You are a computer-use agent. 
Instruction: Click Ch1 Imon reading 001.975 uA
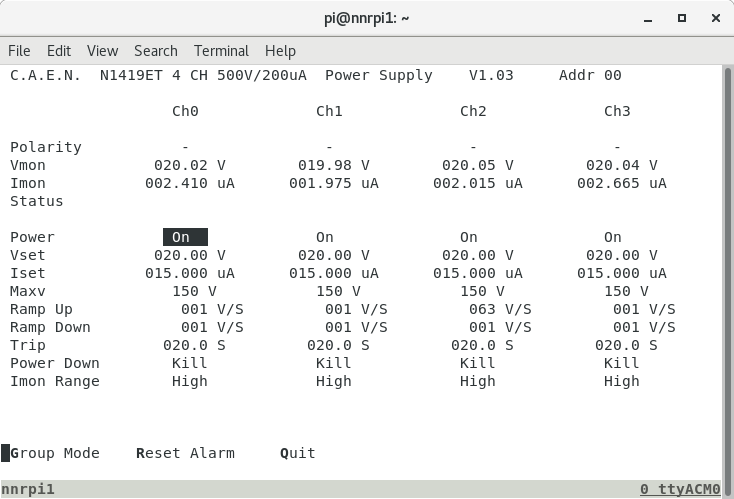[x=334, y=183]
